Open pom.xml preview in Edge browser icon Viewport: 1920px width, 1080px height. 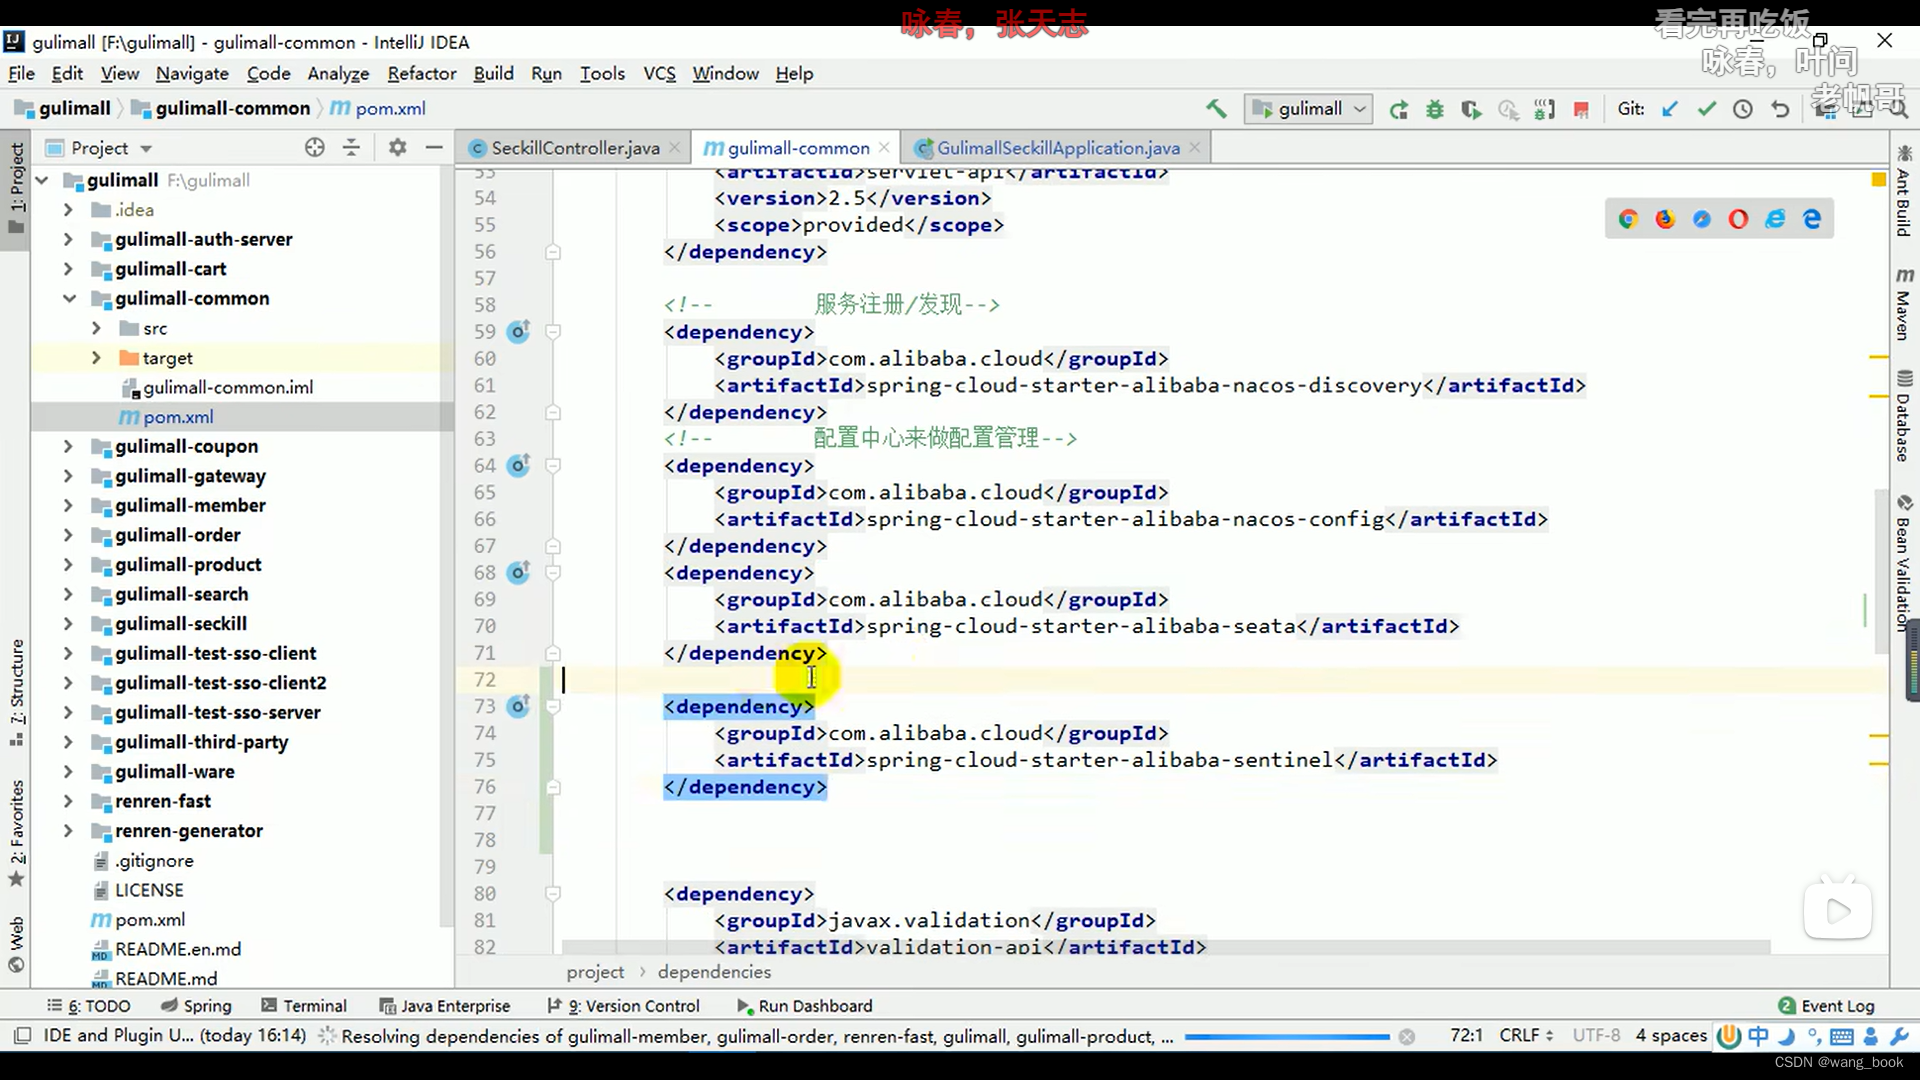[1812, 219]
